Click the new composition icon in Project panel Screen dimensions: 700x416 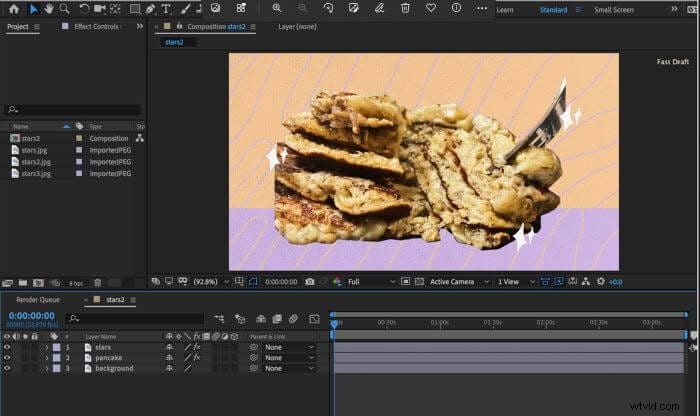pyautogui.click(x=38, y=283)
